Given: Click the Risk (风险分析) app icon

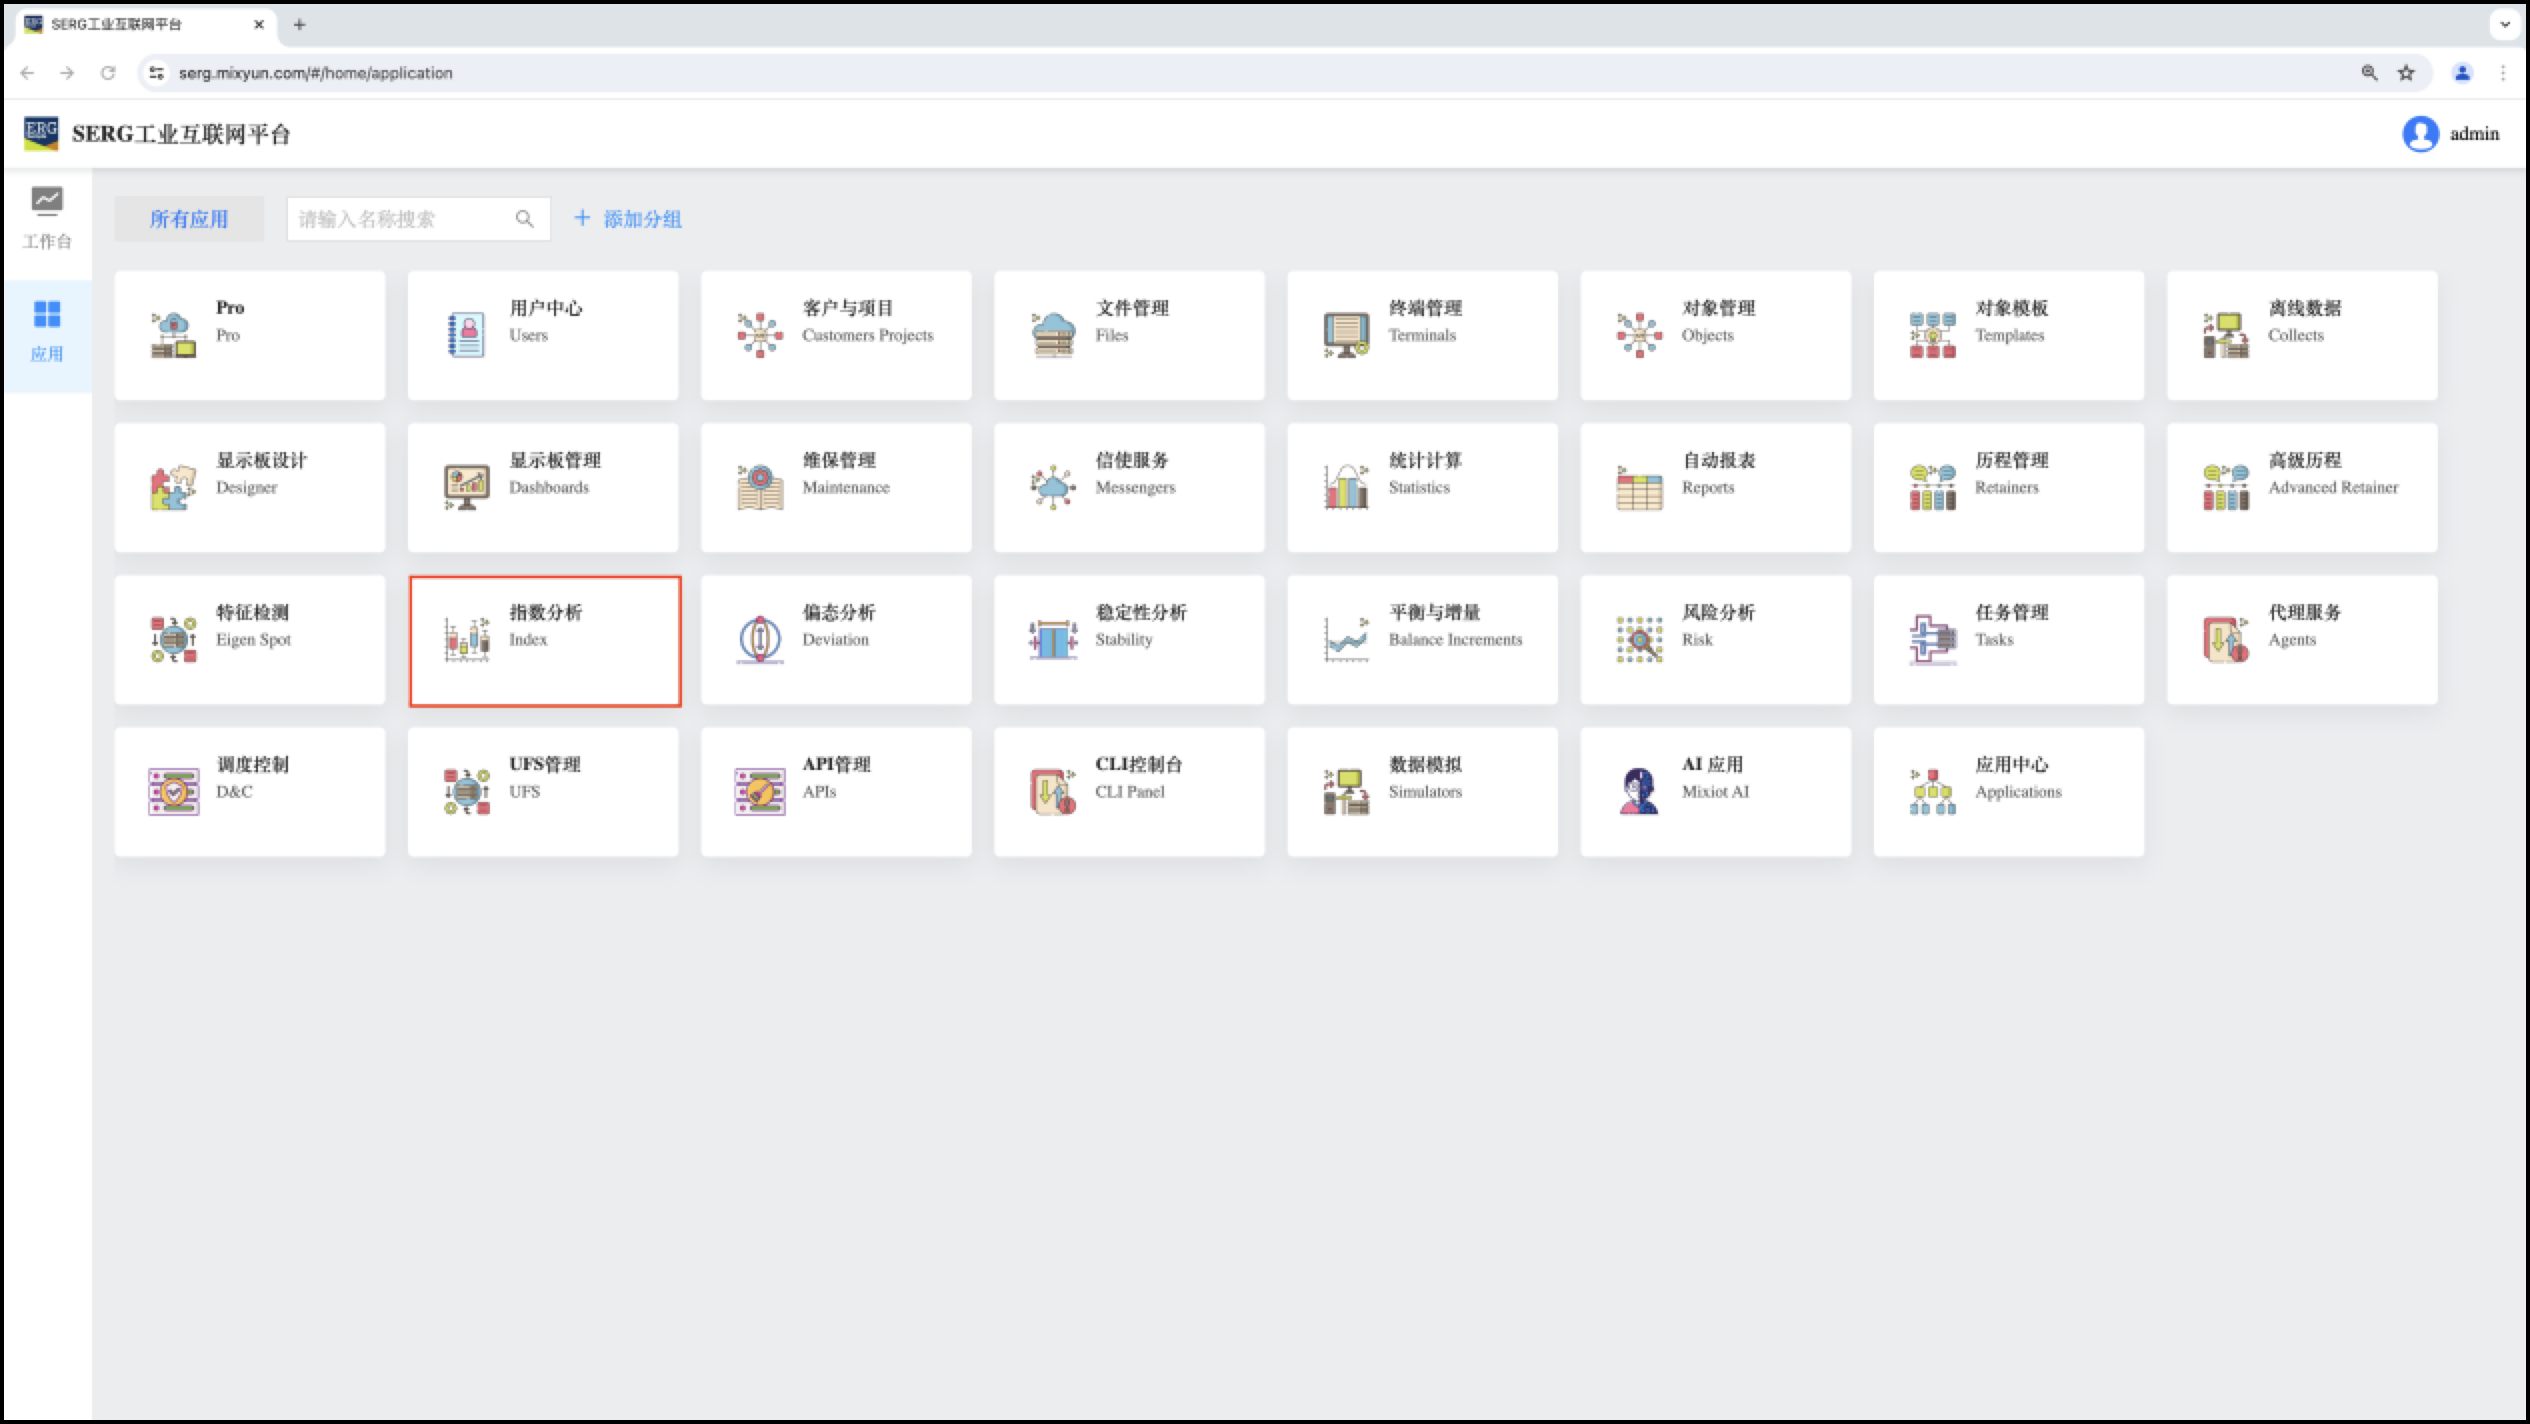Looking at the screenshot, I should pyautogui.click(x=1638, y=639).
